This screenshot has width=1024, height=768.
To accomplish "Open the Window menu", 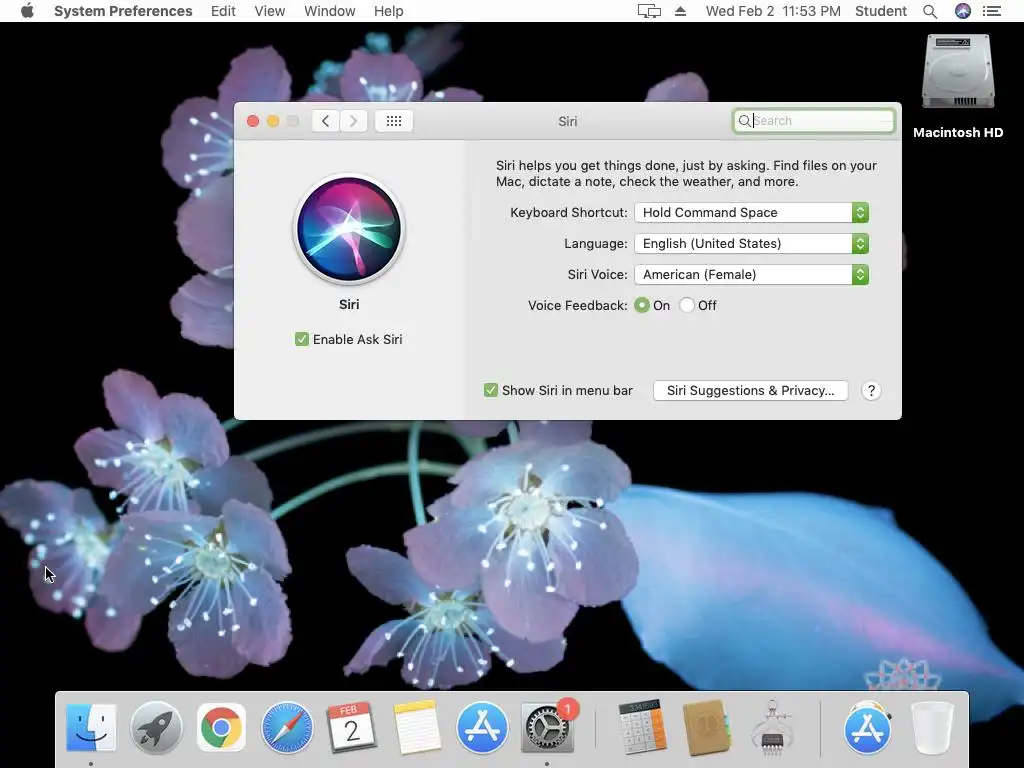I will pos(330,11).
